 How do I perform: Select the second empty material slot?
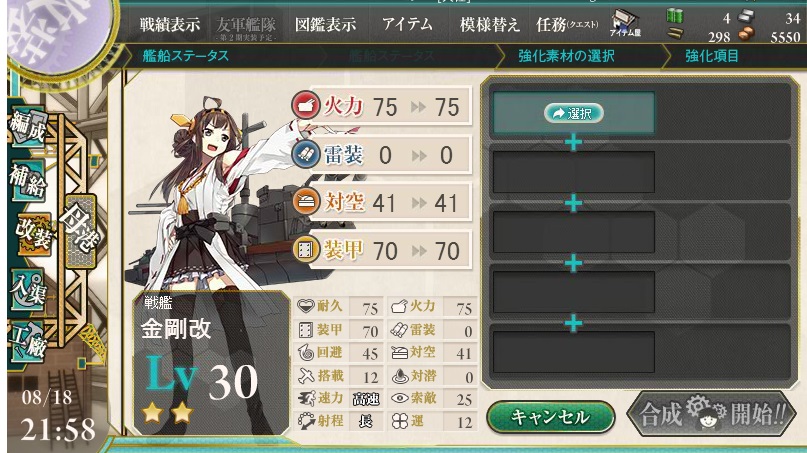click(x=573, y=172)
